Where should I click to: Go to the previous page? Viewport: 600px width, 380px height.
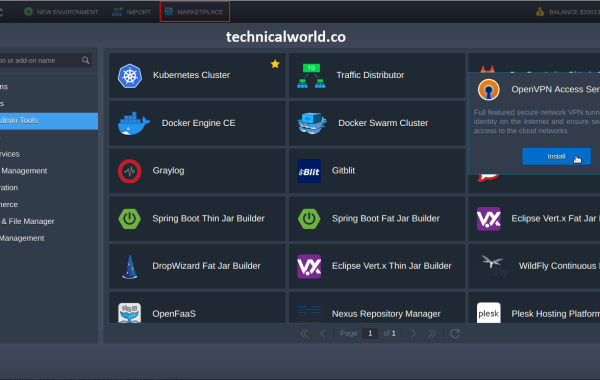tap(323, 334)
